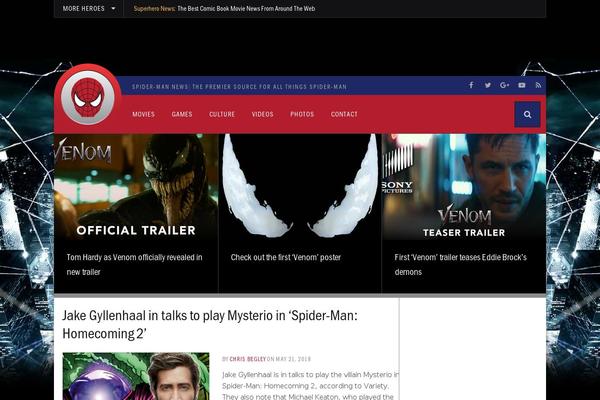The width and height of the screenshot is (600, 400).
Task: Open the Google Plus social icon
Action: (504, 85)
